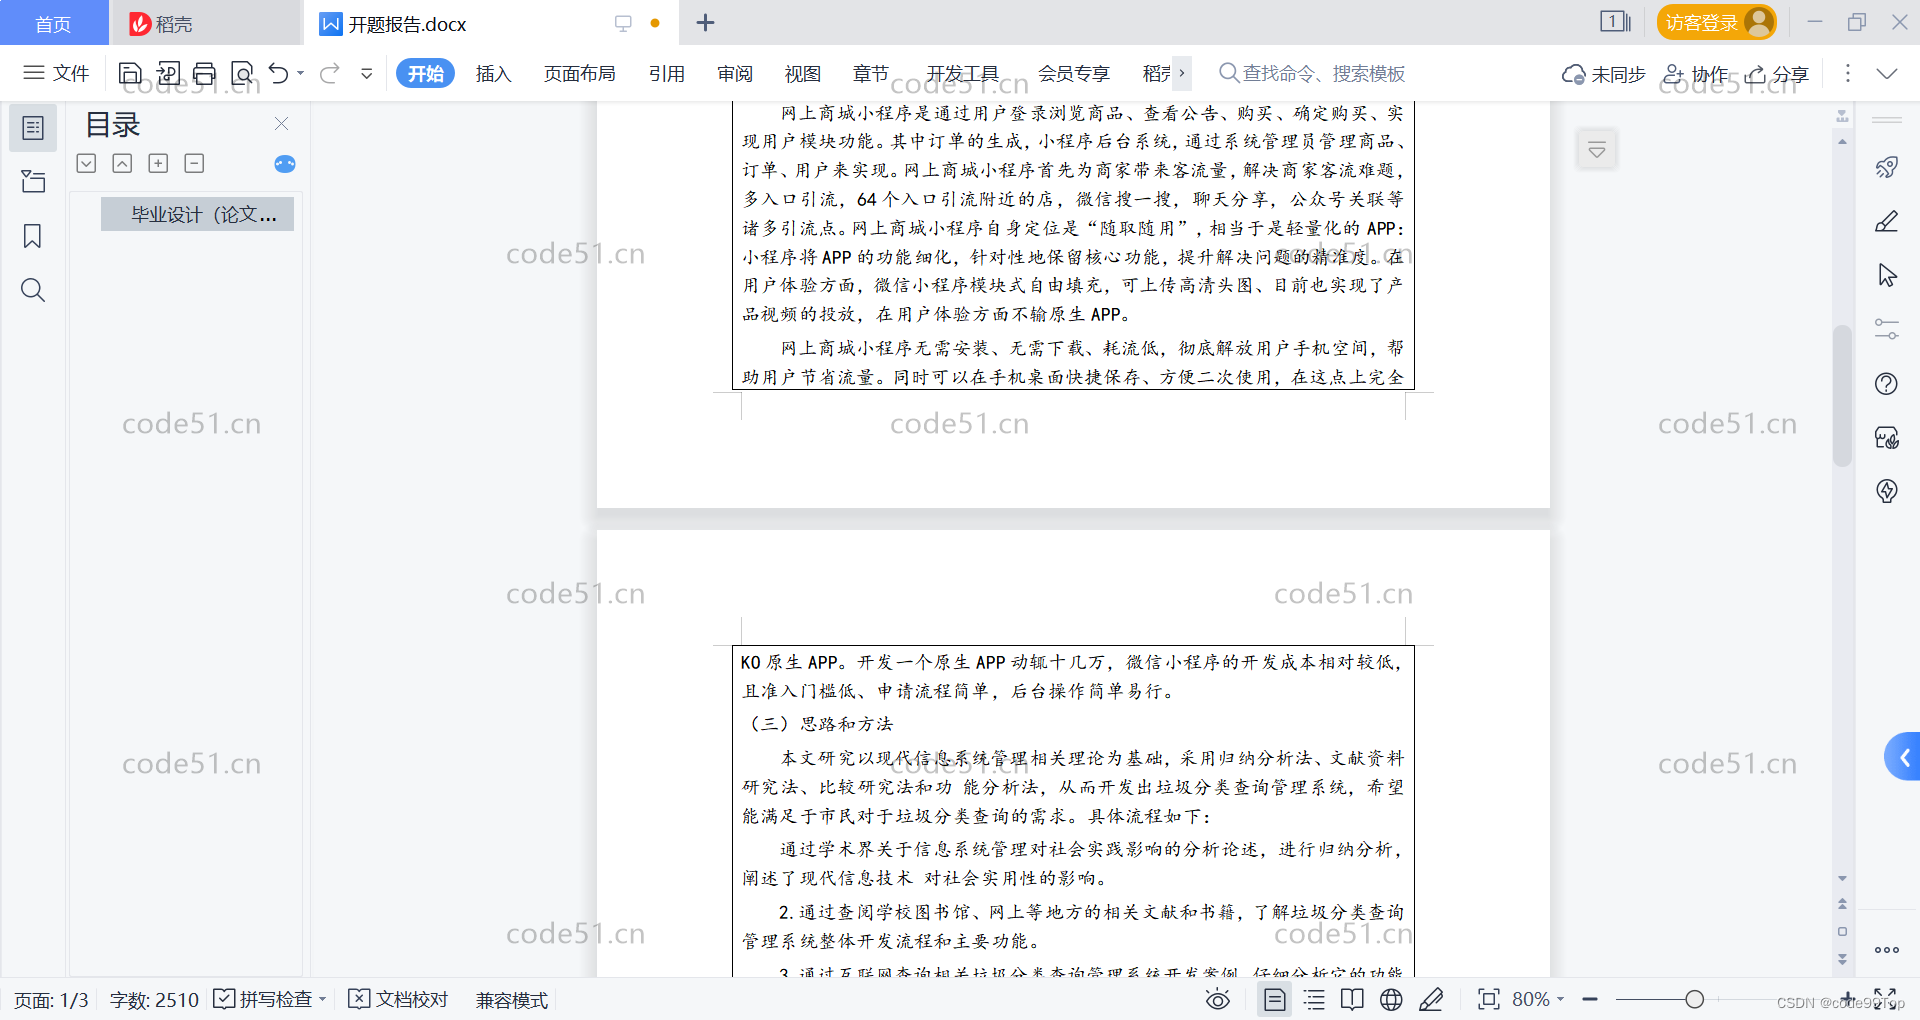The image size is (1920, 1020).
Task: Expand the blue side panel arrow
Action: click(1903, 757)
